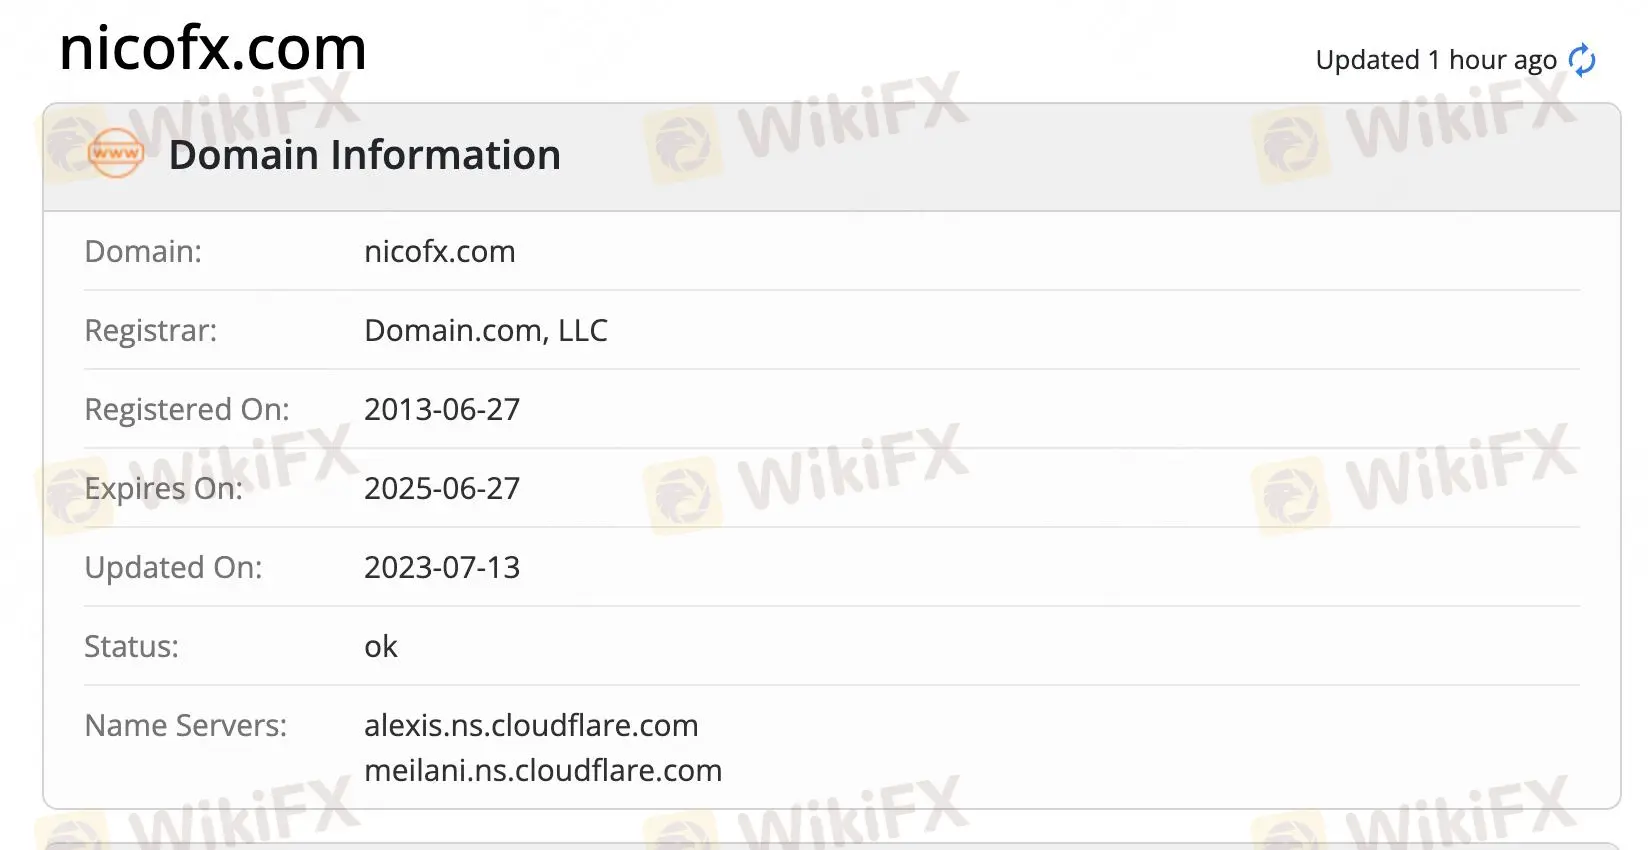Click the orange www globe icon
Viewport: 1648px width, 850px height.
(x=116, y=154)
